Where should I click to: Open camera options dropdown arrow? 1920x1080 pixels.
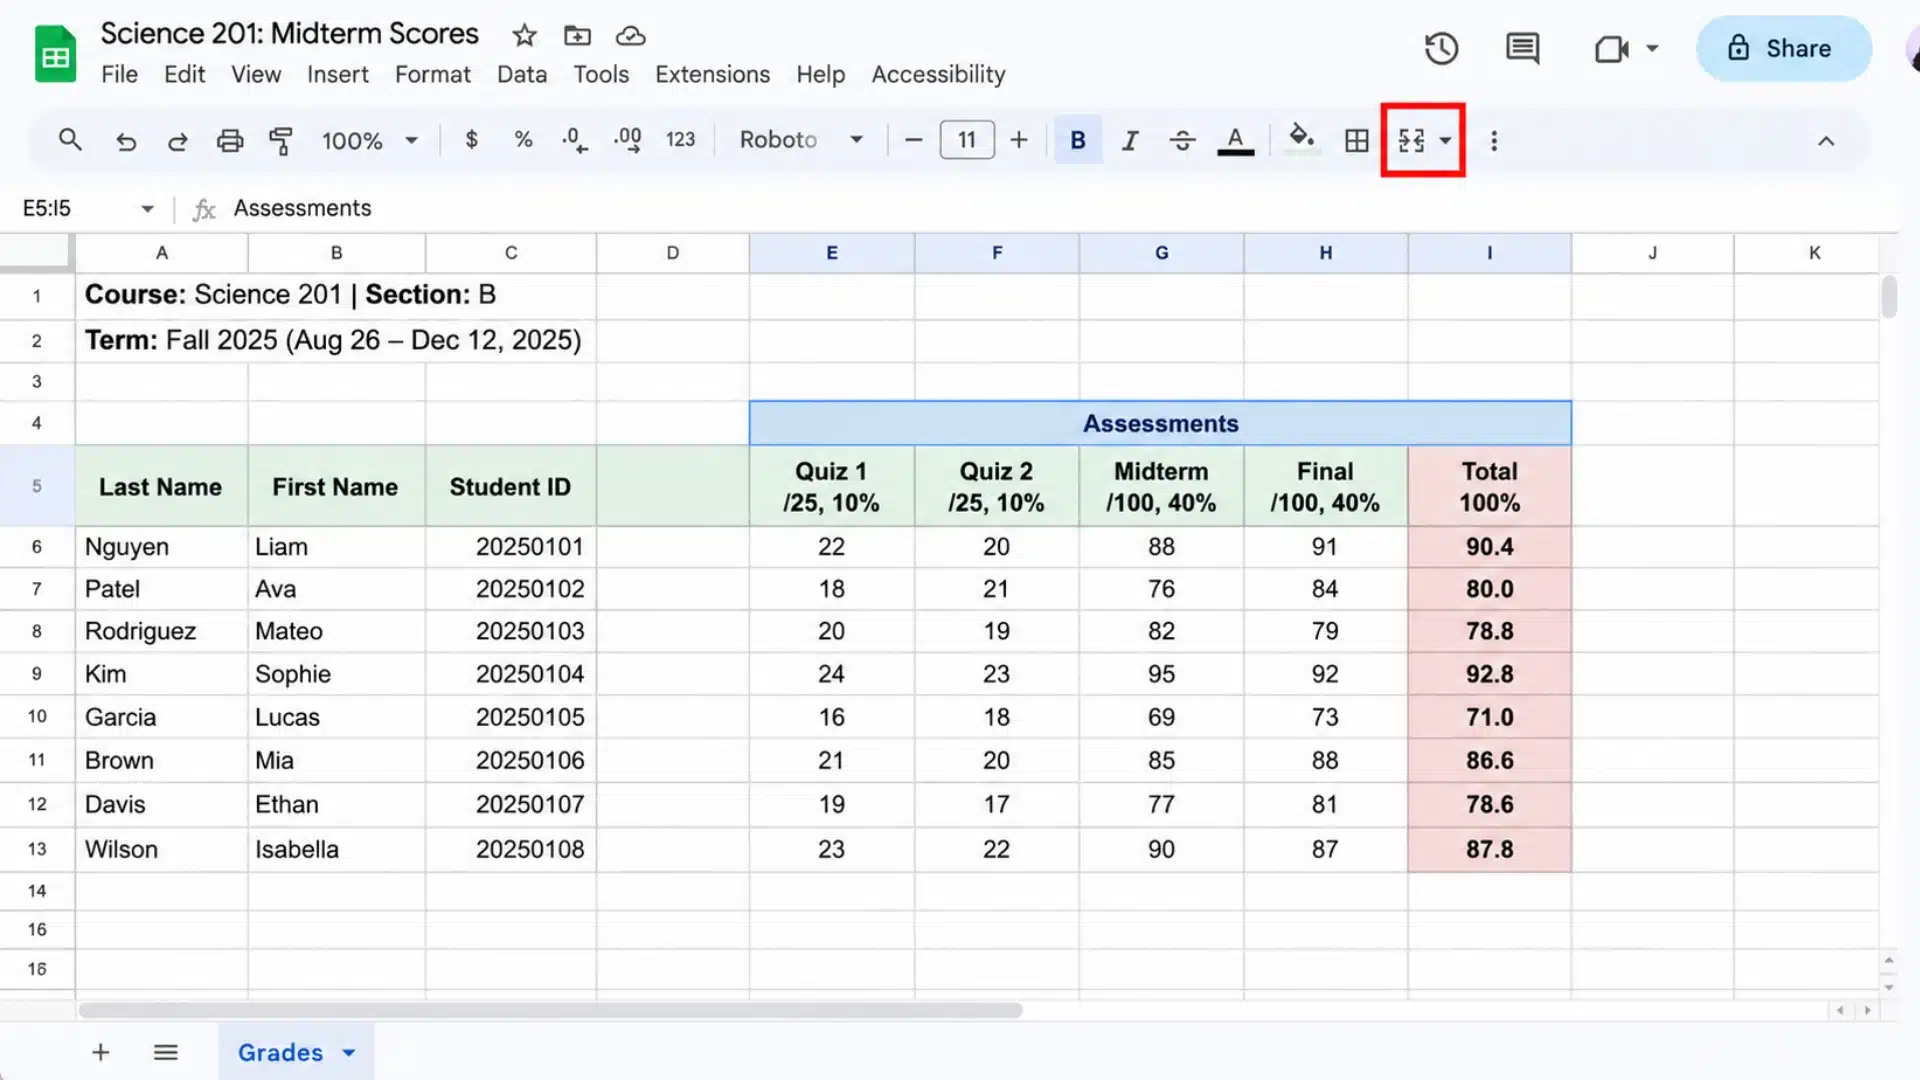pos(1652,48)
